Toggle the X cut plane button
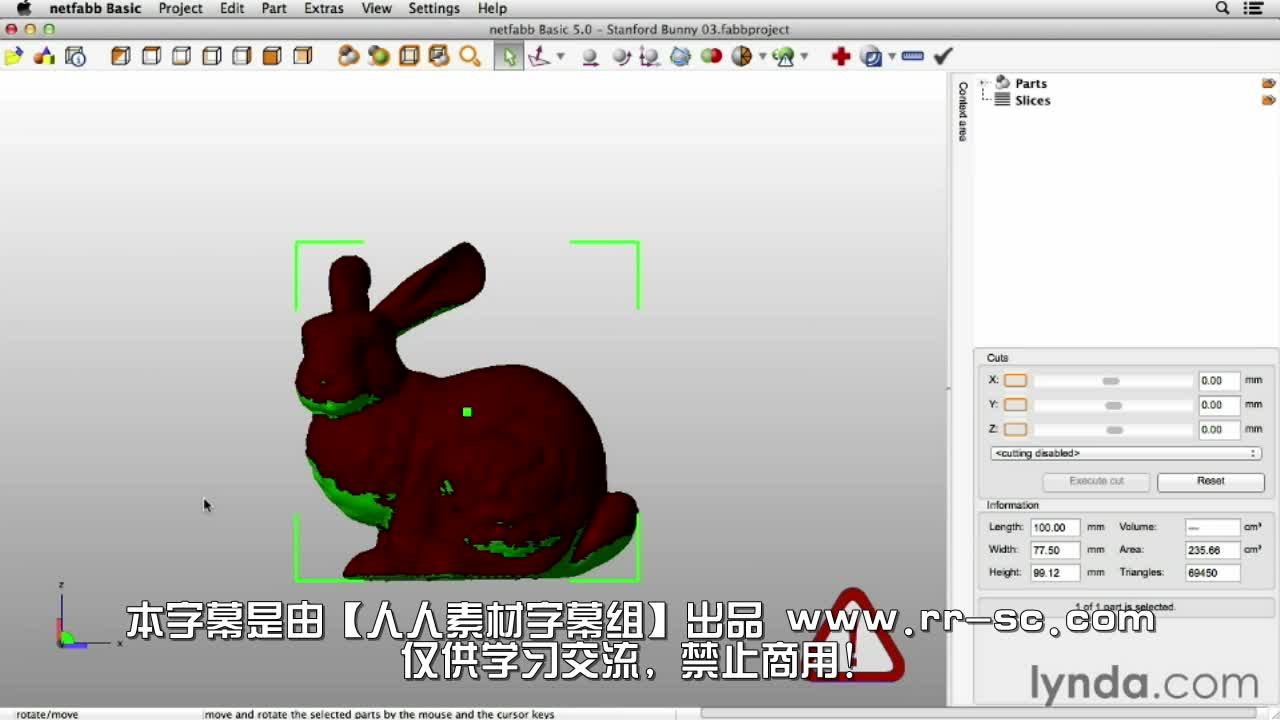1280x720 pixels. [x=1015, y=380]
